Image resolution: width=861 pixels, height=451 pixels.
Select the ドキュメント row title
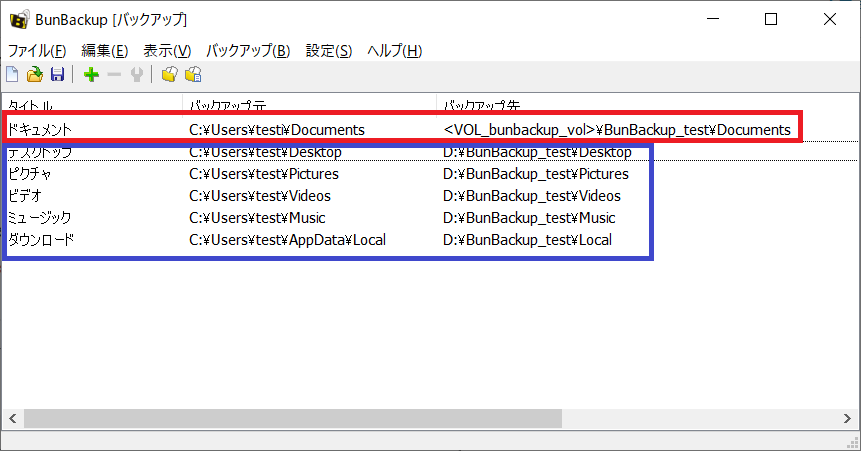pyautogui.click(x=39, y=130)
